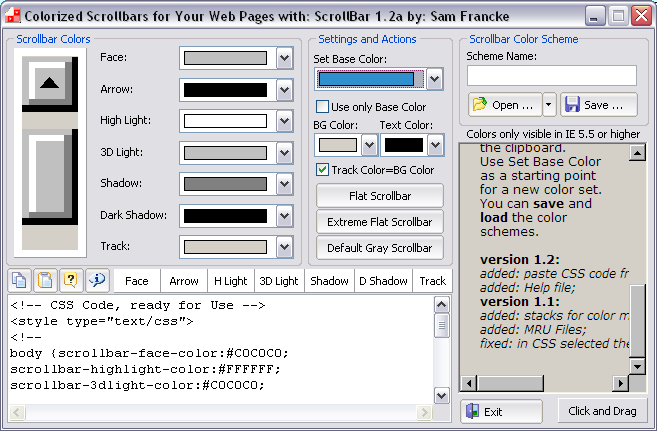Select the Arrow tab
The width and height of the screenshot is (657, 431).
(184, 281)
